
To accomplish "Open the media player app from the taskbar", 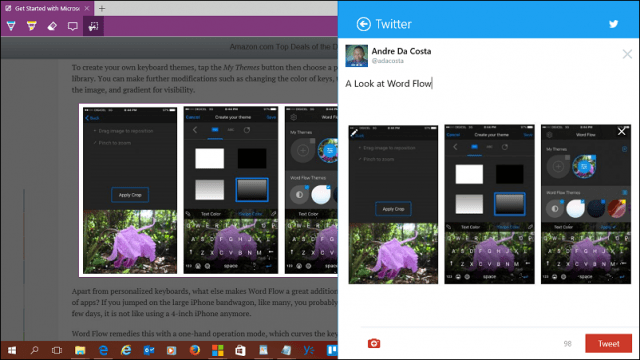I will point(171,350).
